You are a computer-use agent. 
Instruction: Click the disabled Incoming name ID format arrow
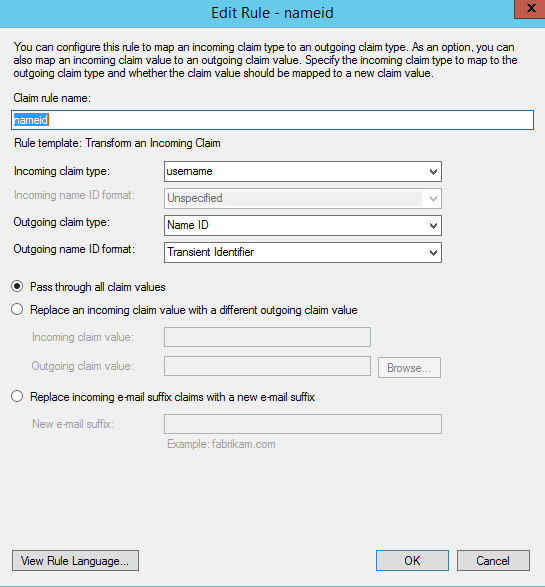pos(433,198)
